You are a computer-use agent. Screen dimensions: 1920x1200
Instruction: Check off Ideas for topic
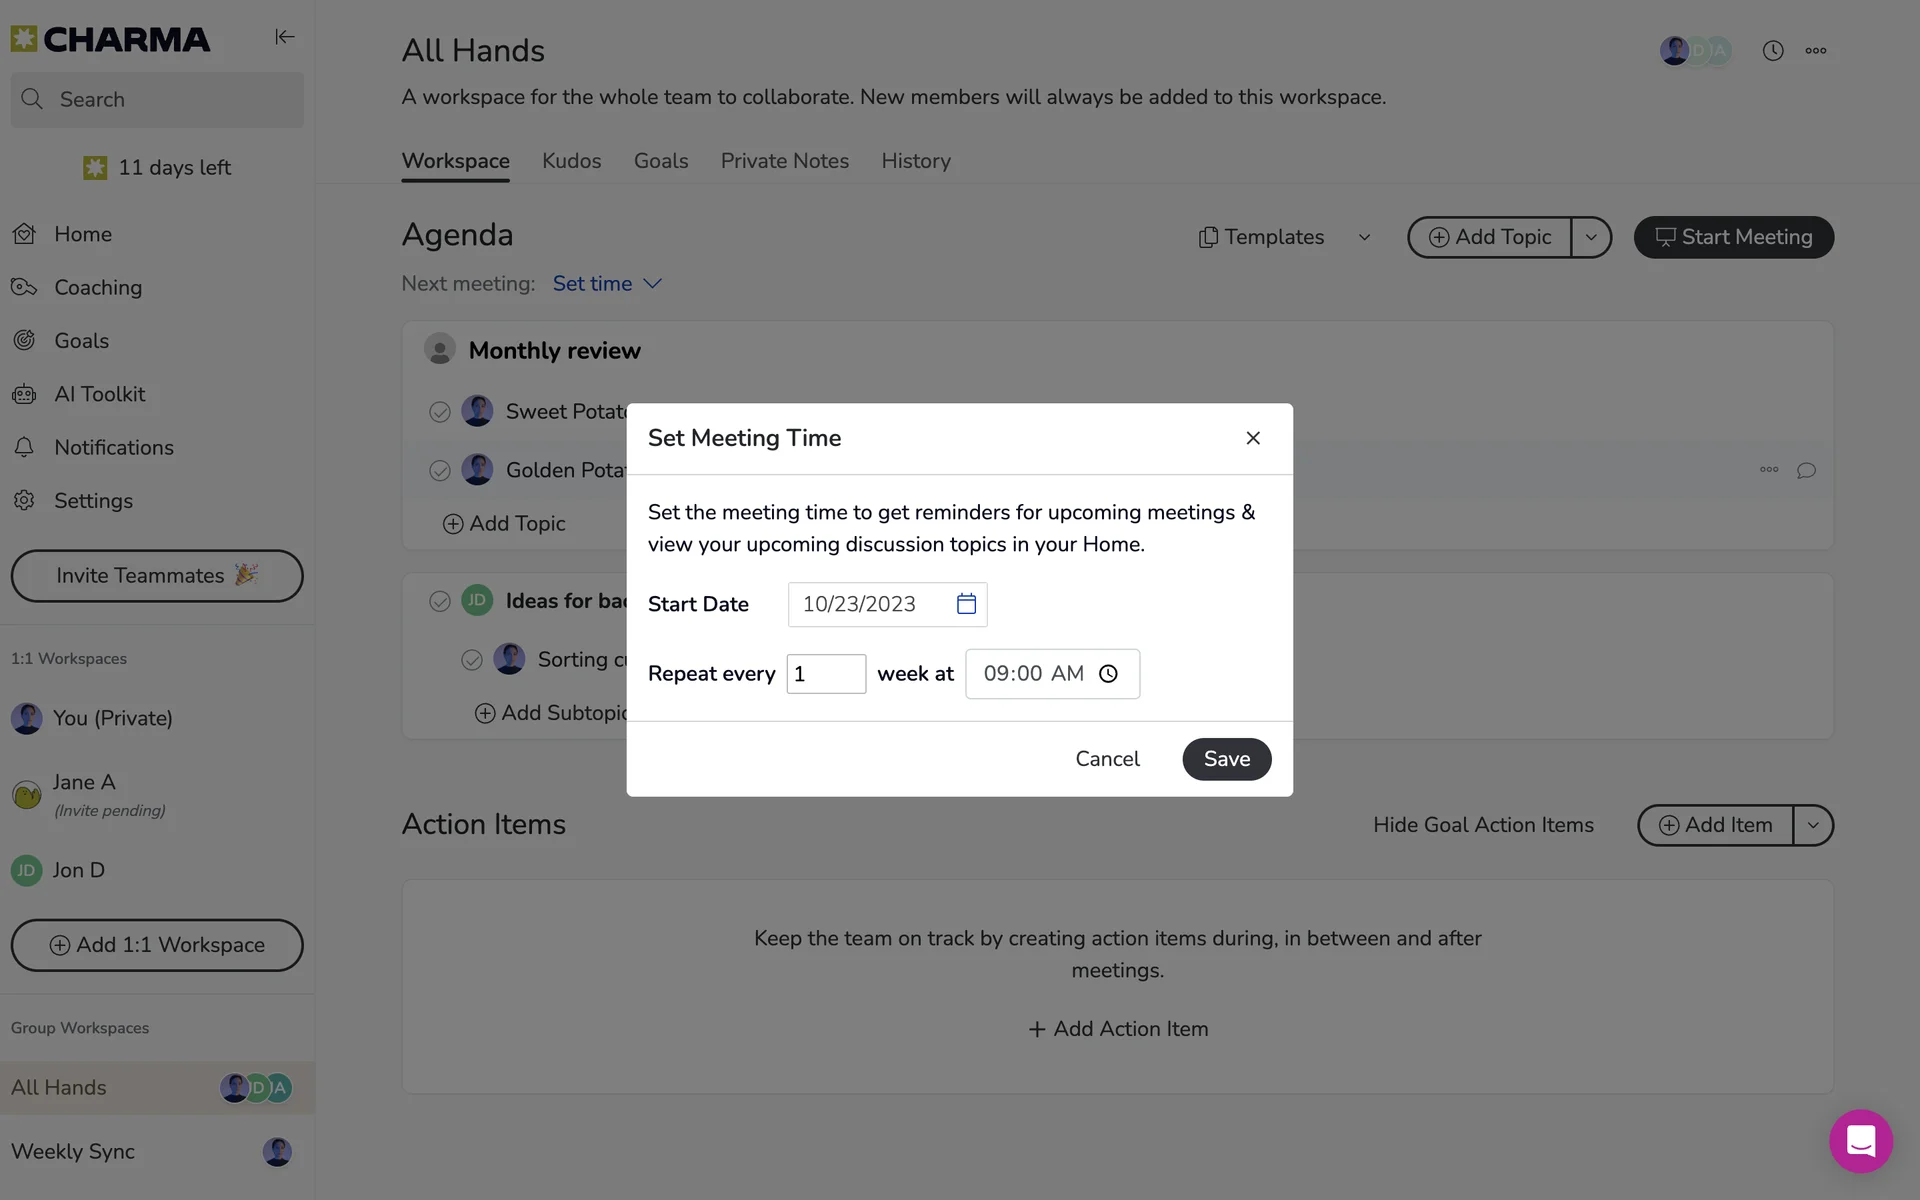click(x=440, y=602)
